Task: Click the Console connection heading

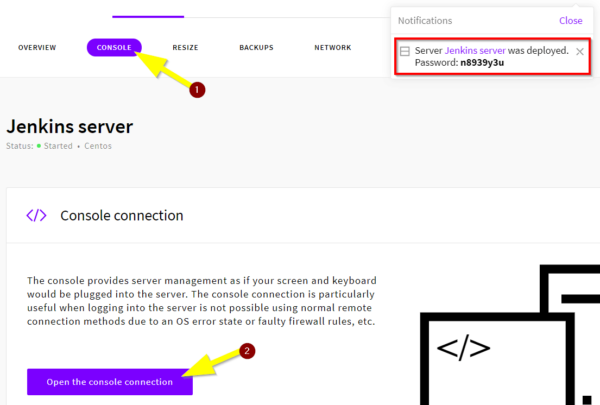Action: [121, 215]
